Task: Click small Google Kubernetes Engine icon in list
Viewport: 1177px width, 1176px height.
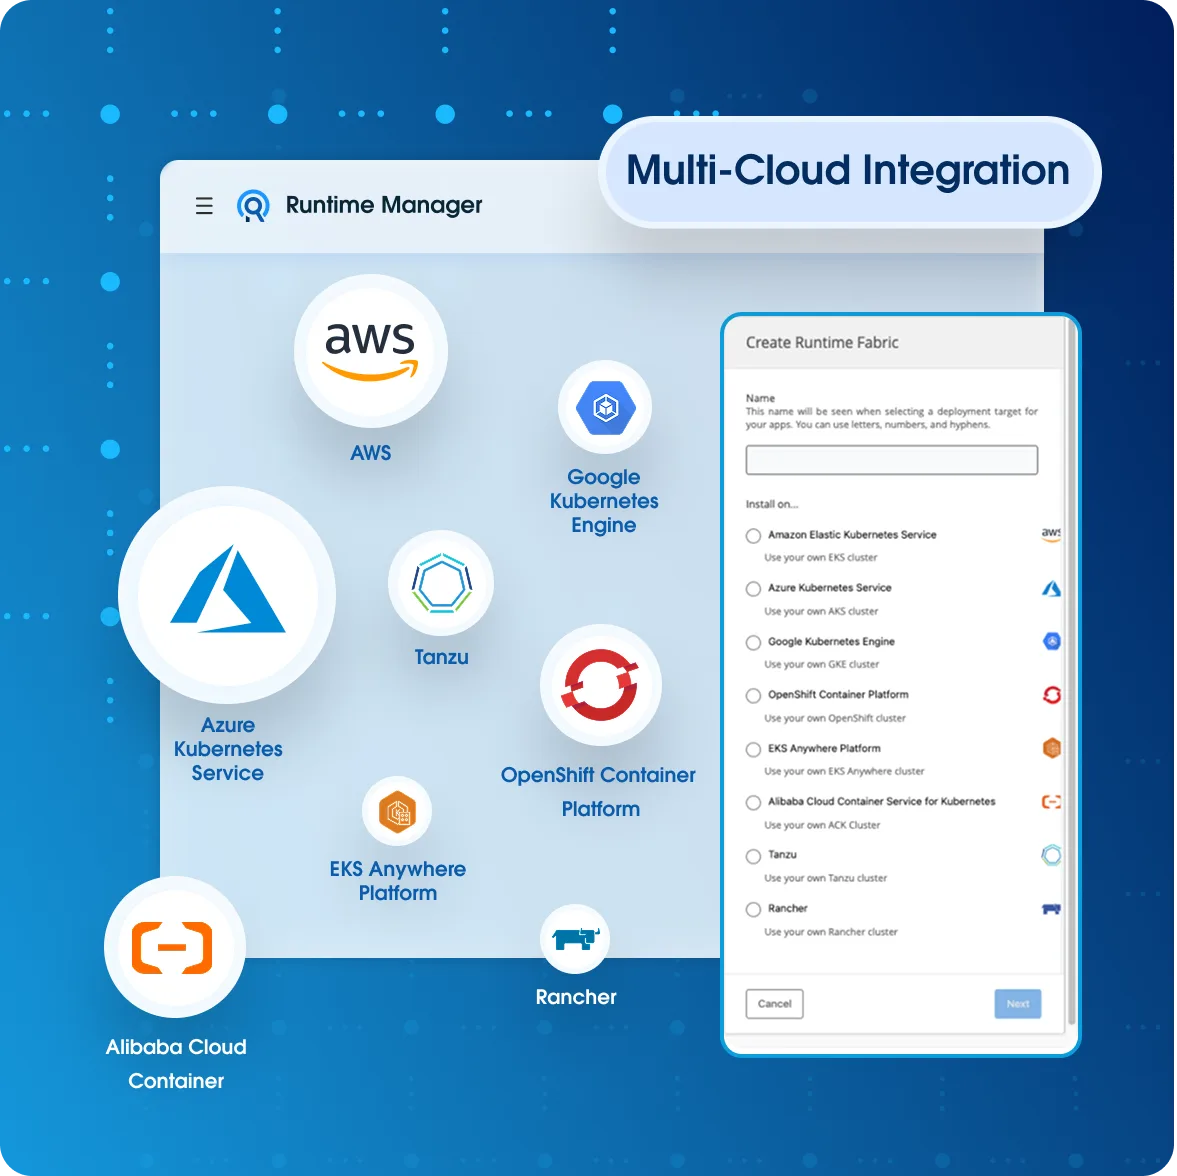Action: click(x=1052, y=642)
